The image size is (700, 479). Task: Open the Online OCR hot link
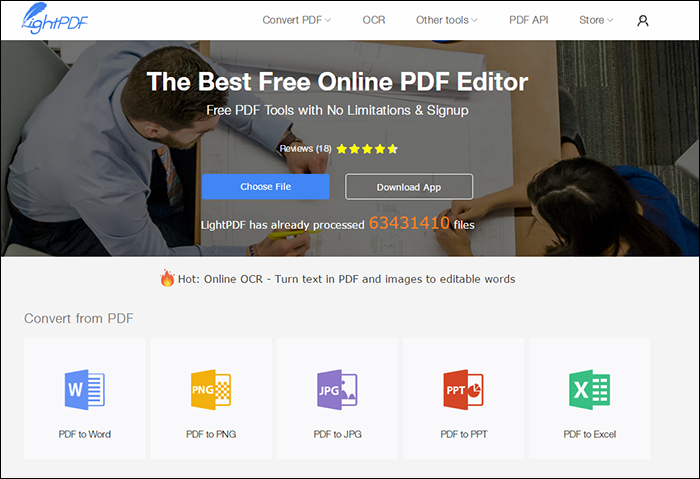click(x=346, y=279)
